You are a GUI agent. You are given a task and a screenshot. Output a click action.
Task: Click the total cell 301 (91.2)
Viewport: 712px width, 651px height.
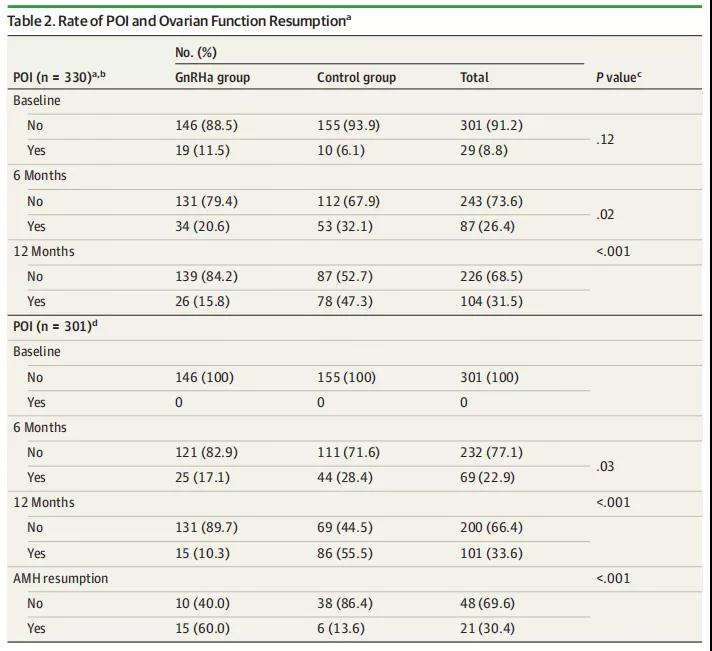click(x=491, y=125)
